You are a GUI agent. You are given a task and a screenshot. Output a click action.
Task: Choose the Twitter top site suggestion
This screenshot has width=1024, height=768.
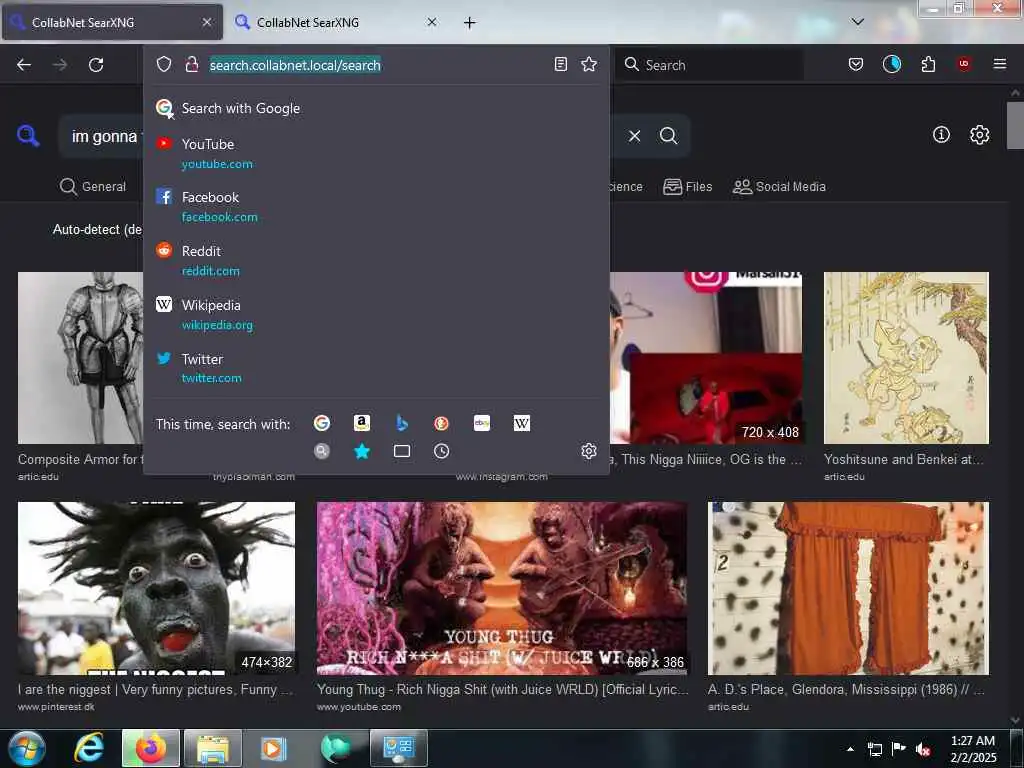pyautogui.click(x=377, y=368)
